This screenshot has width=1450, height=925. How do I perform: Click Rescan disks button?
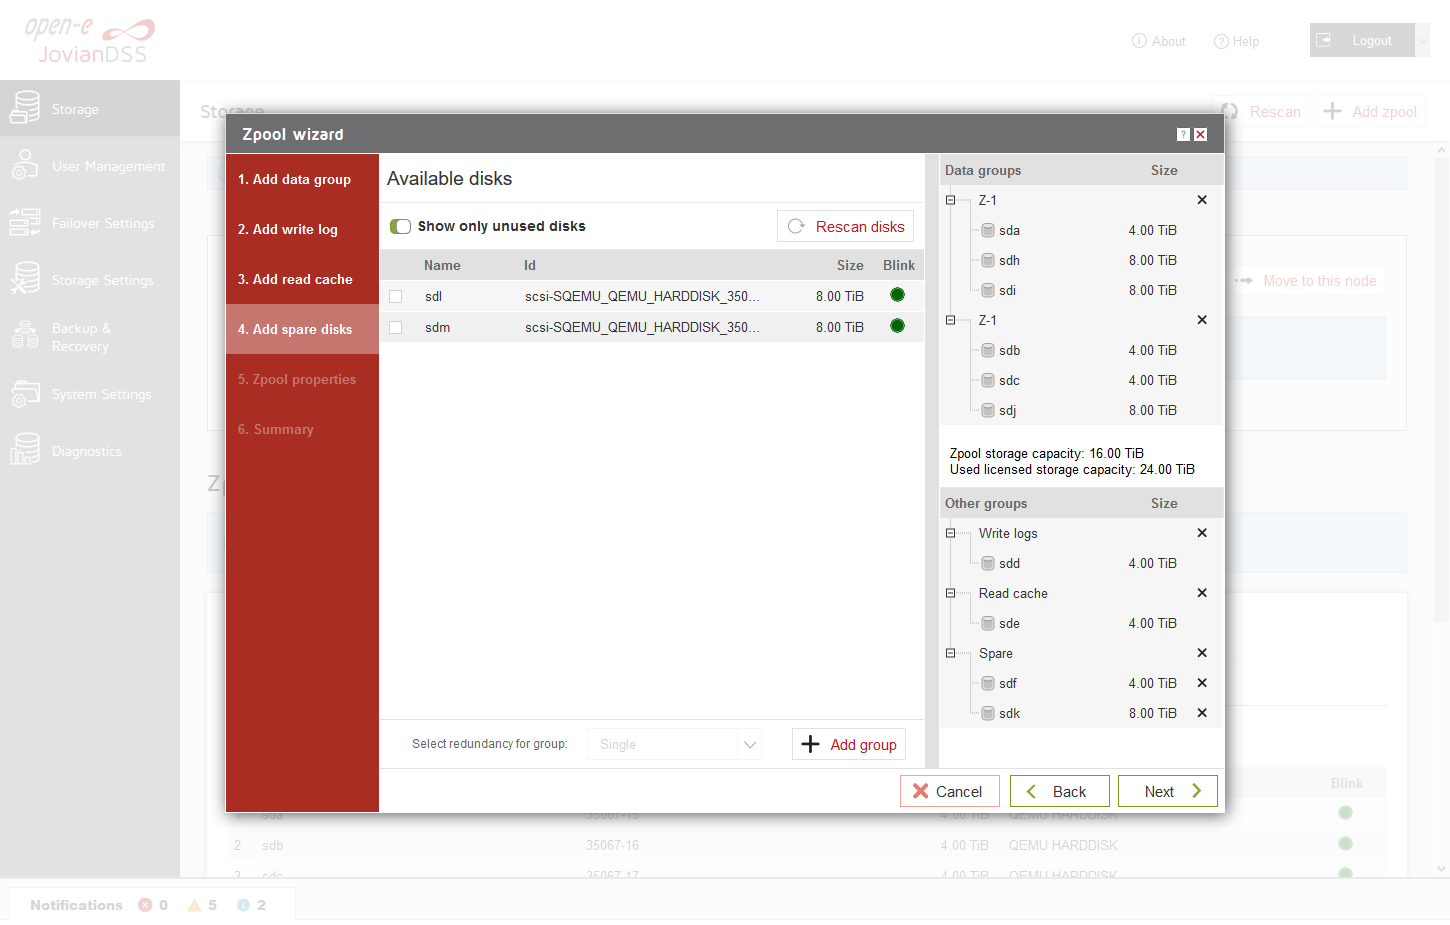[x=845, y=226]
